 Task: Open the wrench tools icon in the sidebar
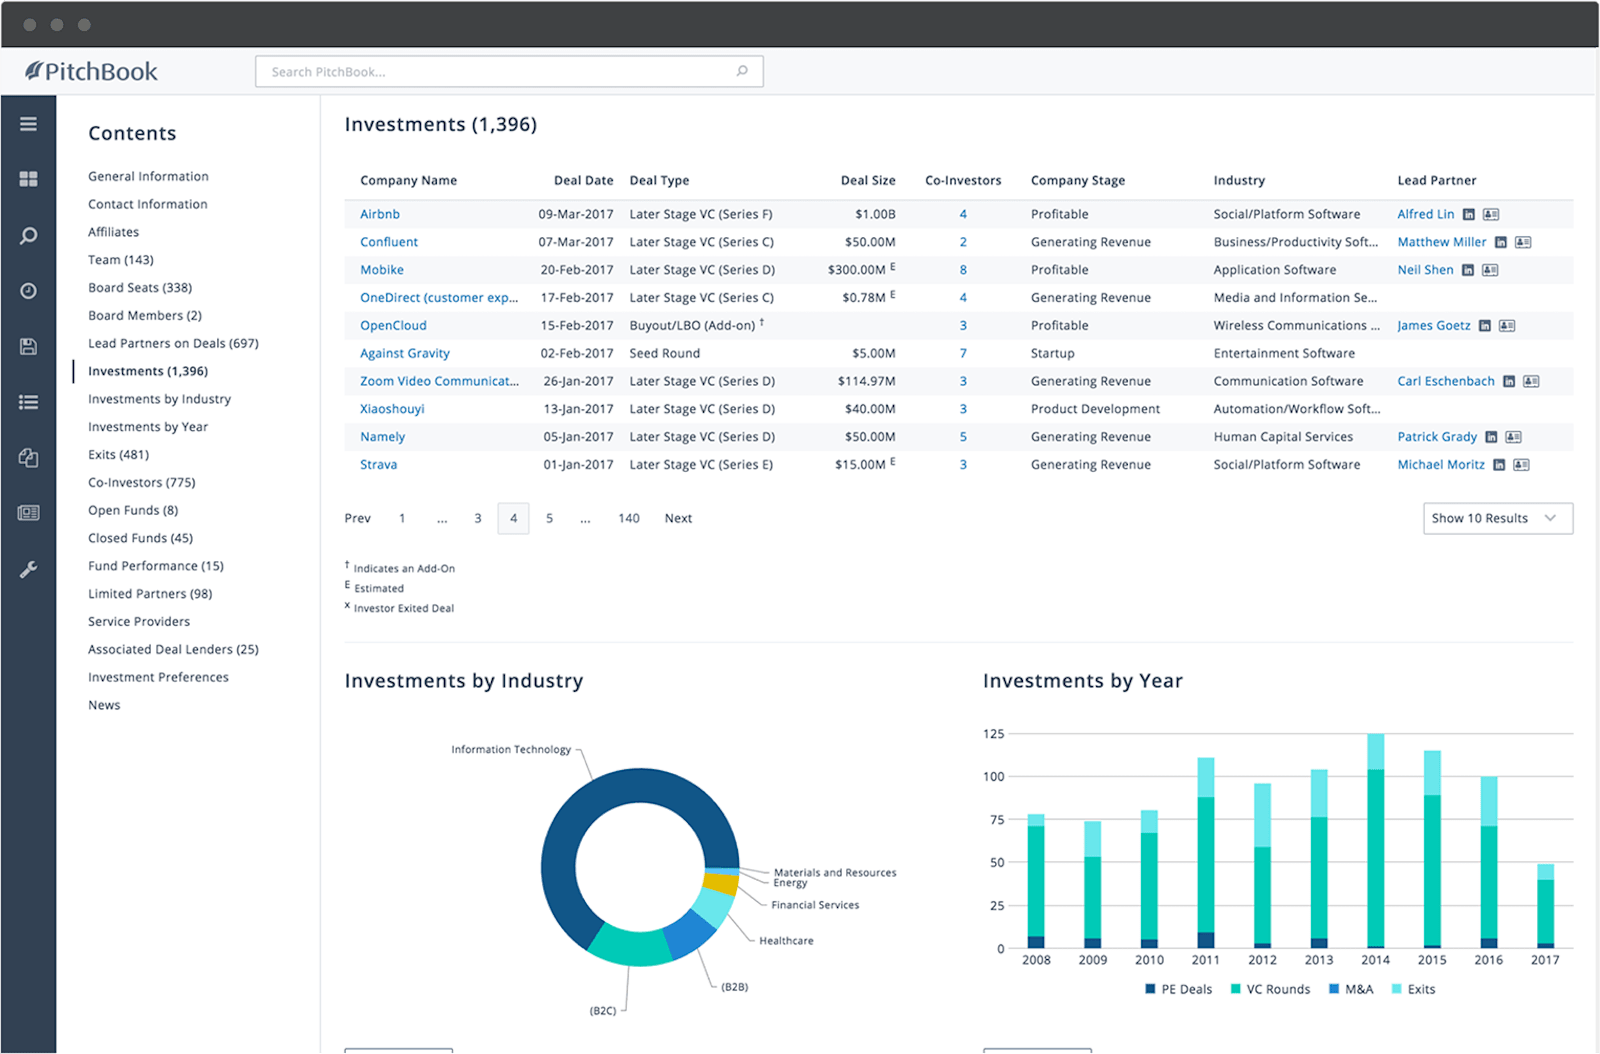tap(28, 569)
